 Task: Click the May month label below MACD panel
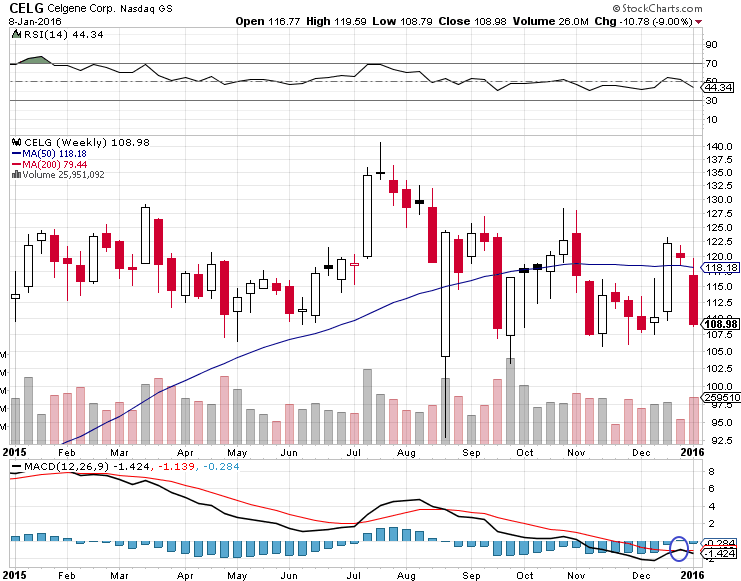[x=237, y=575]
